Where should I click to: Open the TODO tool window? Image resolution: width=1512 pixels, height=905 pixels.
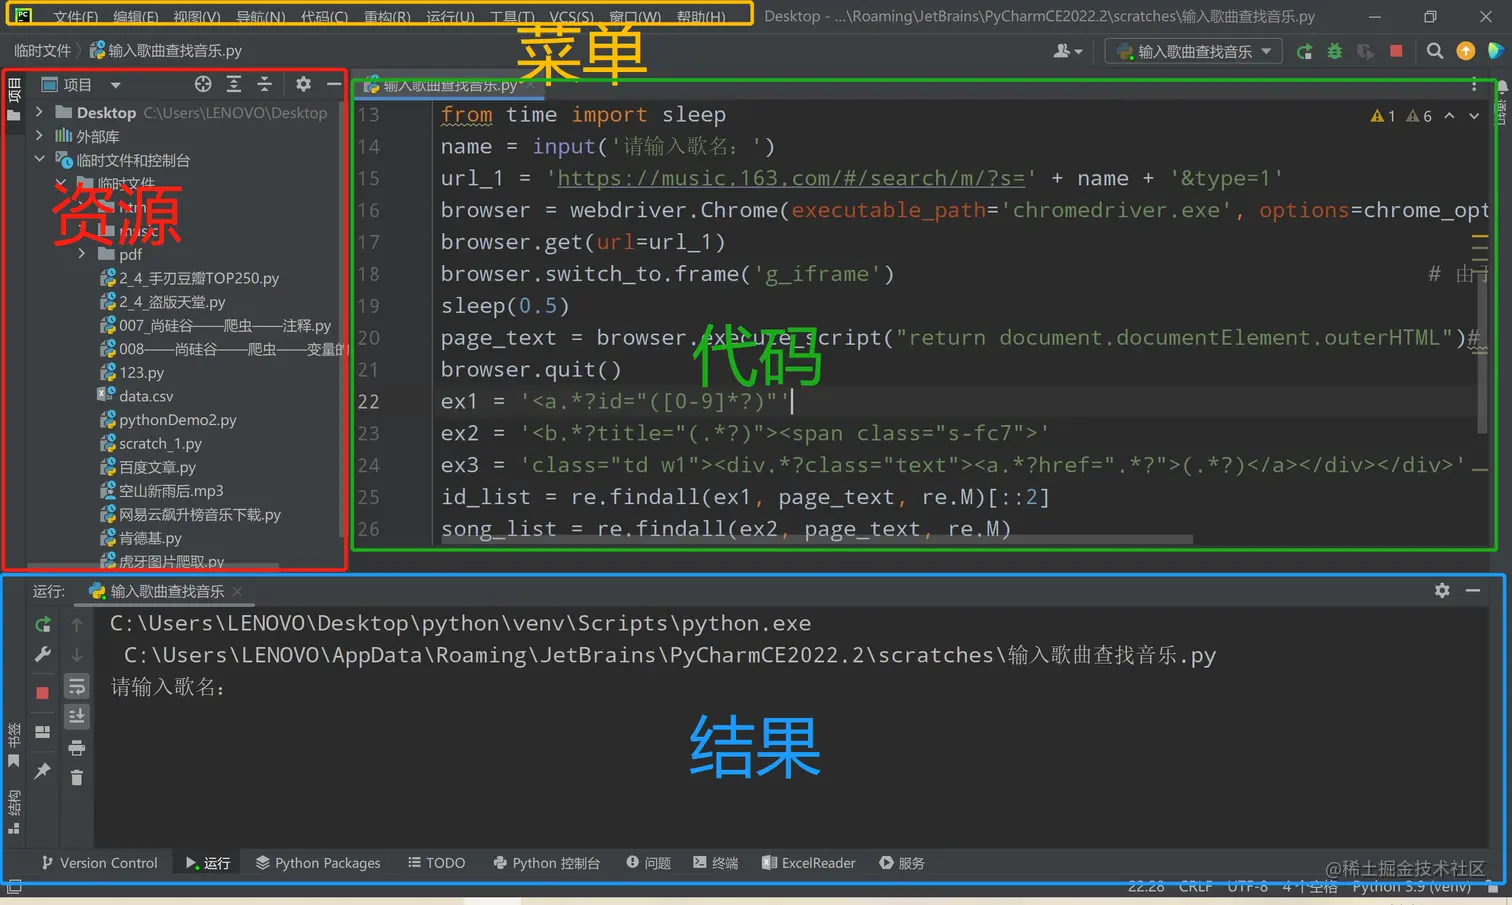point(437,863)
